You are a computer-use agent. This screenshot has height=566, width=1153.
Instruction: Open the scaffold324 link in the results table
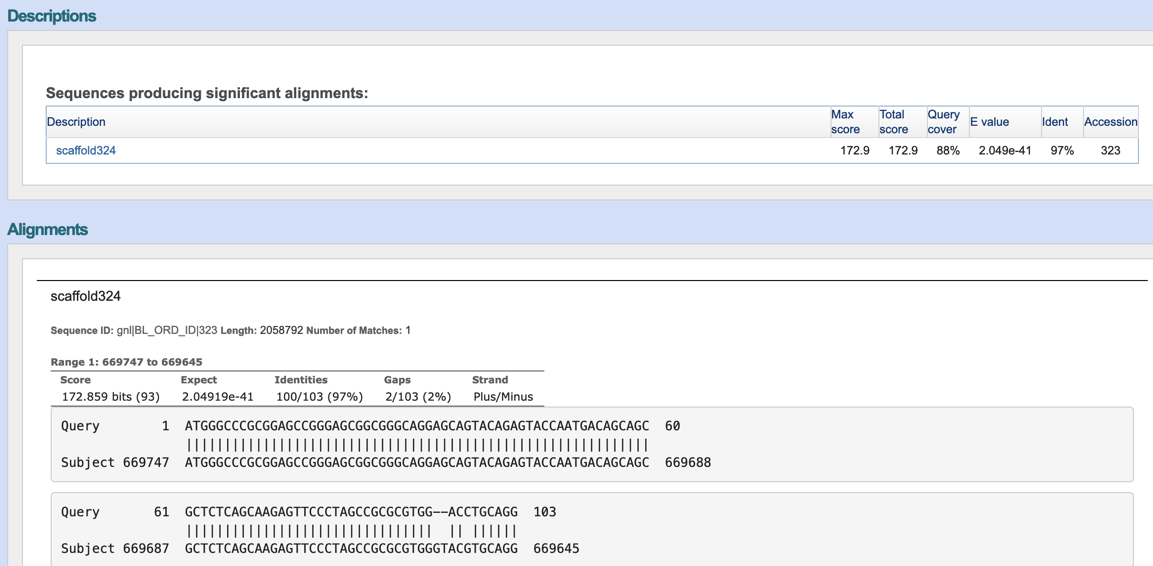tap(86, 151)
